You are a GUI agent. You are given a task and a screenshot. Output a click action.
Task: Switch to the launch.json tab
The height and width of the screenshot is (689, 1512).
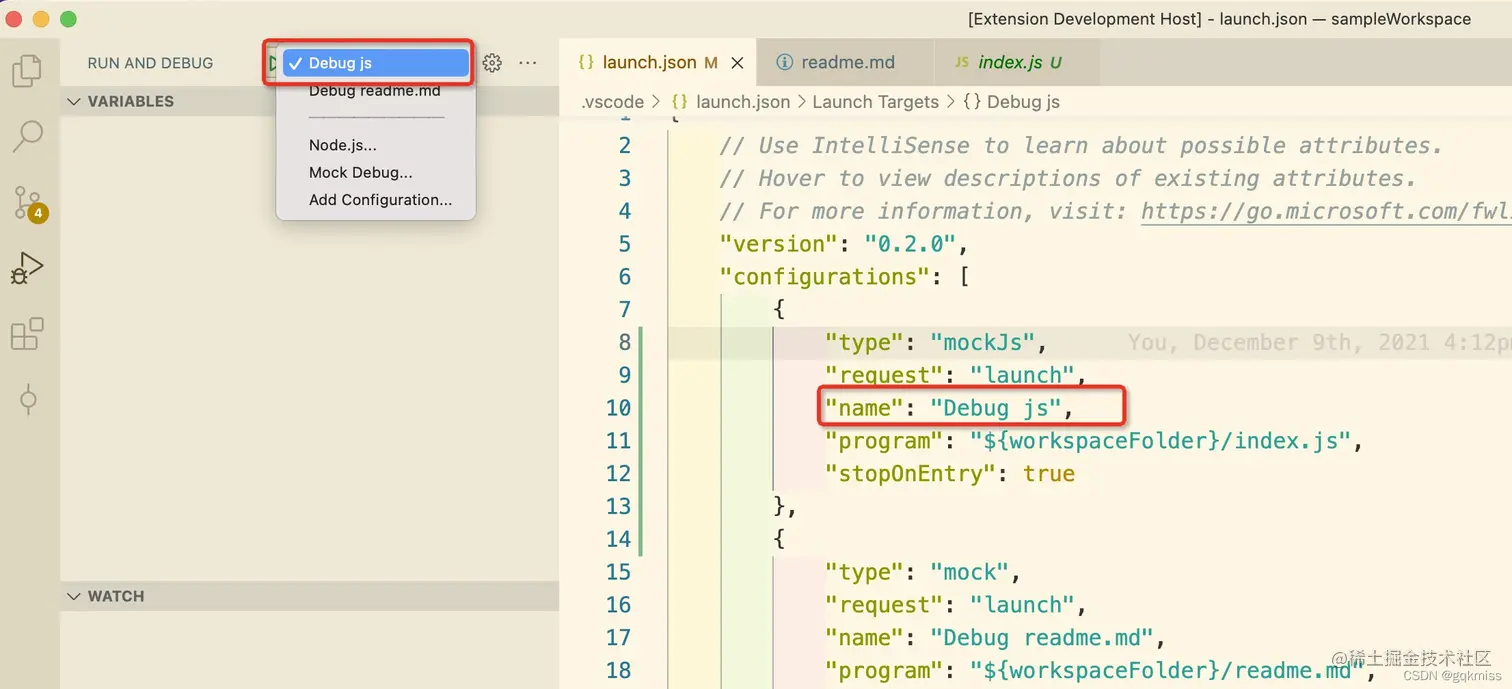[x=658, y=62]
